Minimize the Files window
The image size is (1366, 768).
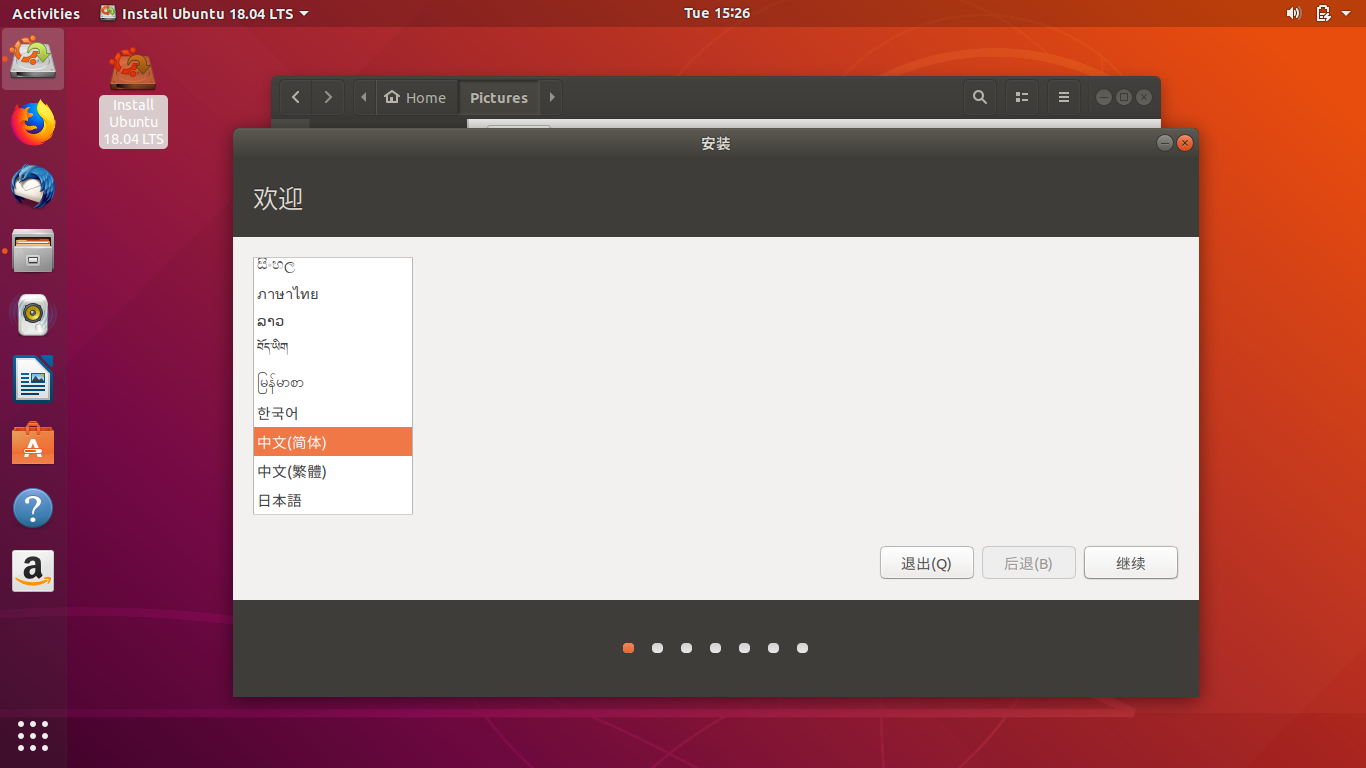(1104, 97)
